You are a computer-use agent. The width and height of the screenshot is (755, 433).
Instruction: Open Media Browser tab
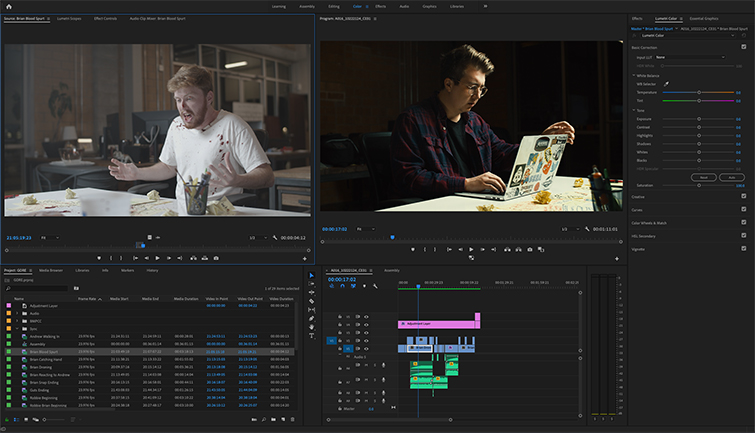(51, 270)
